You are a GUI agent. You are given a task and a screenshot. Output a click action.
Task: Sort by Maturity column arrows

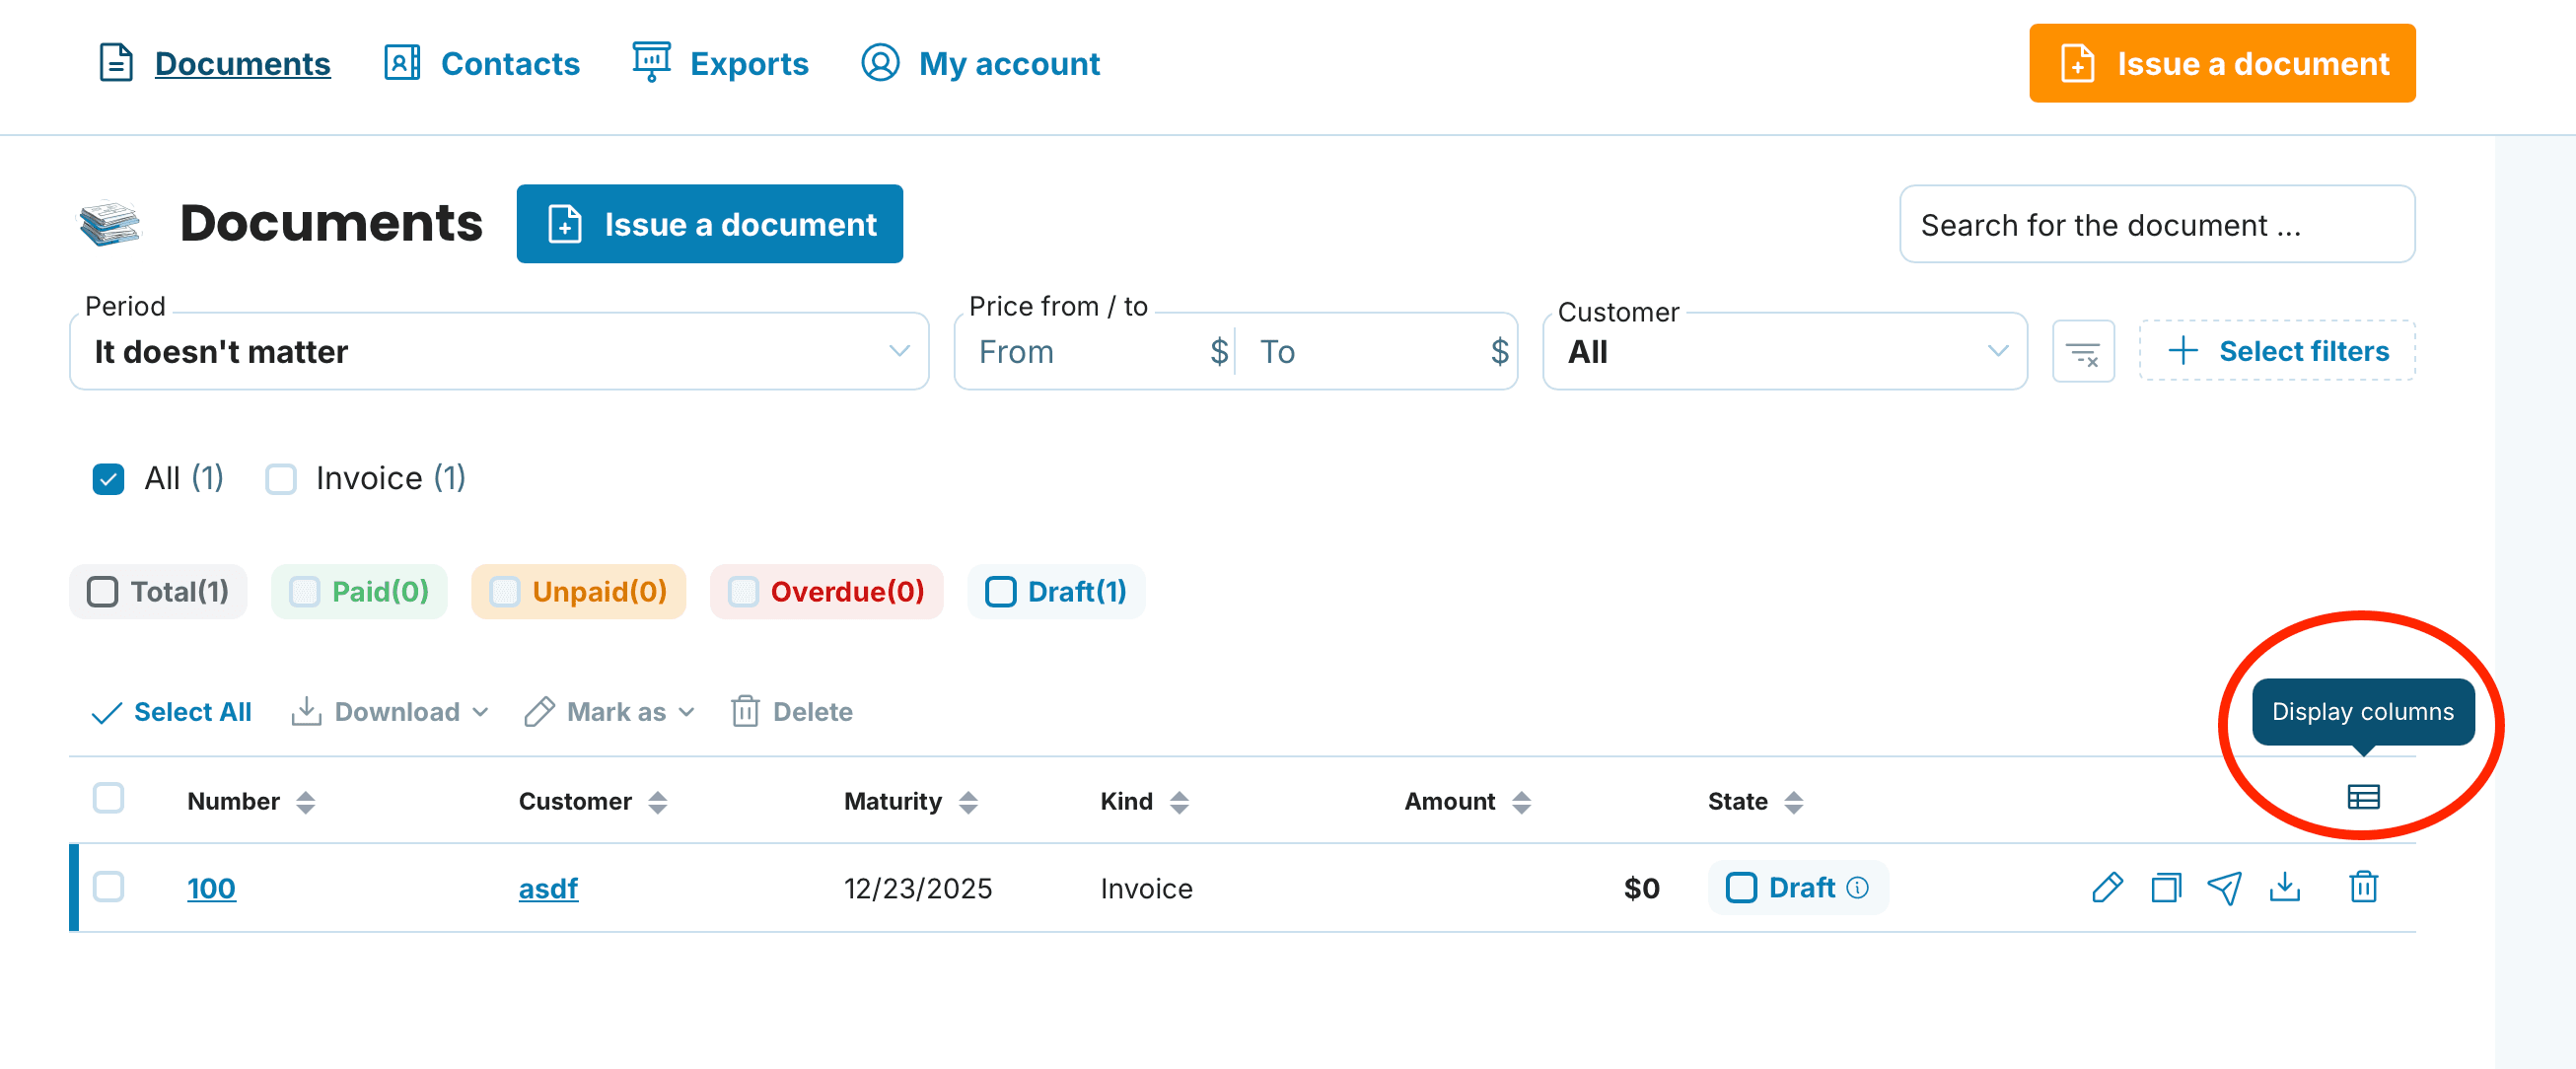pos(968,802)
